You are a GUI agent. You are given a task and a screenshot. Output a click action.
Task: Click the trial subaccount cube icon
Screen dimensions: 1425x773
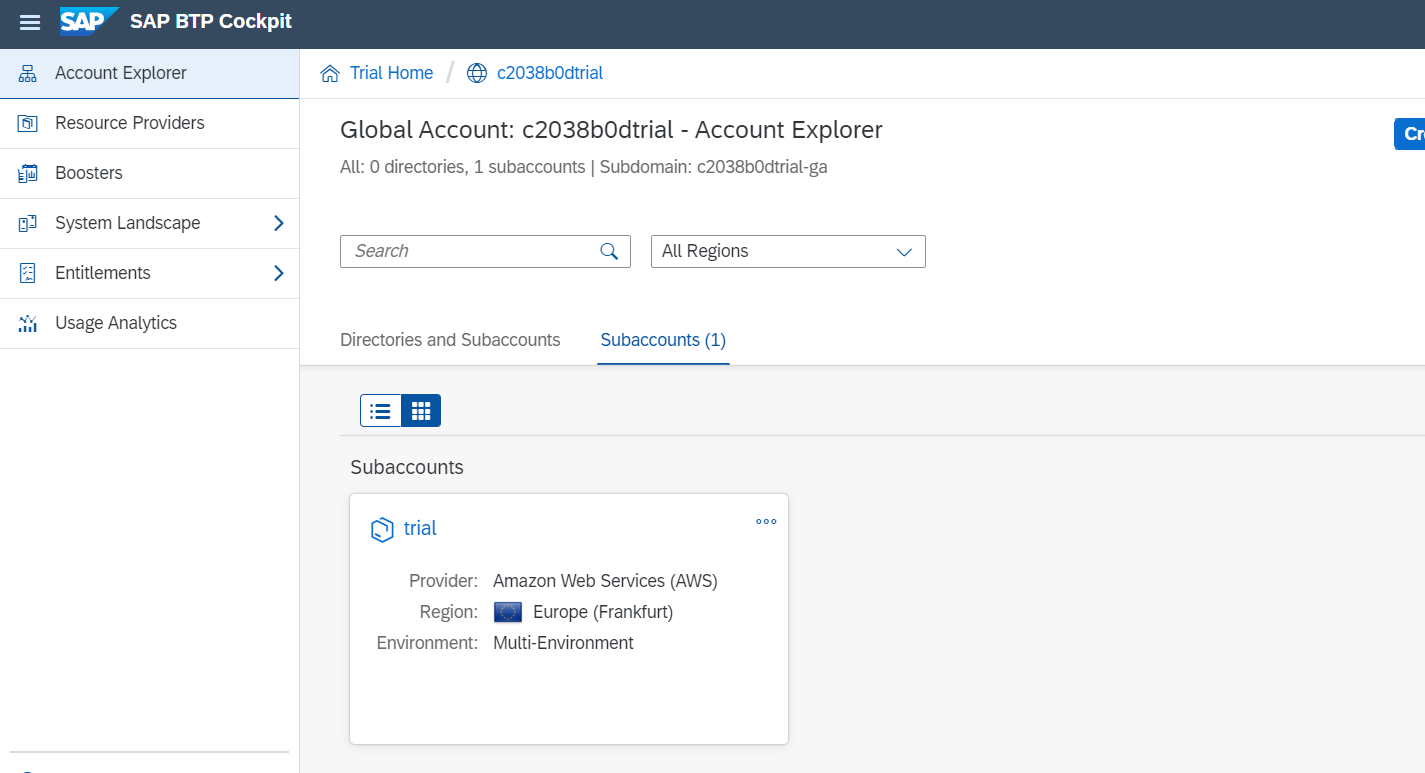click(382, 530)
